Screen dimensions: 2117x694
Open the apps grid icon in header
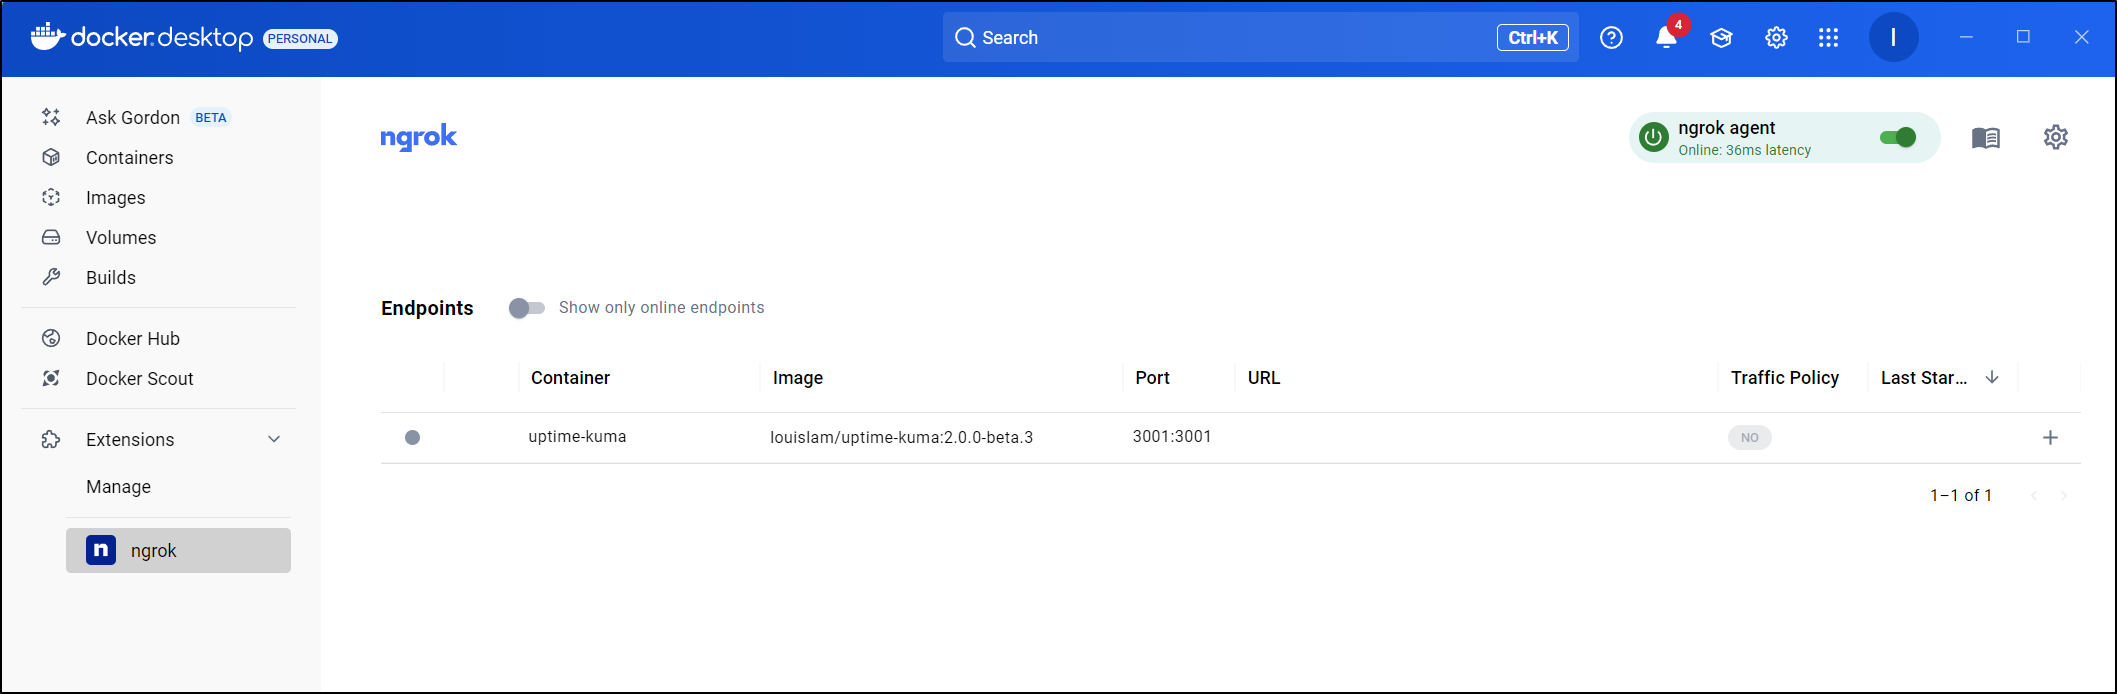1829,38
